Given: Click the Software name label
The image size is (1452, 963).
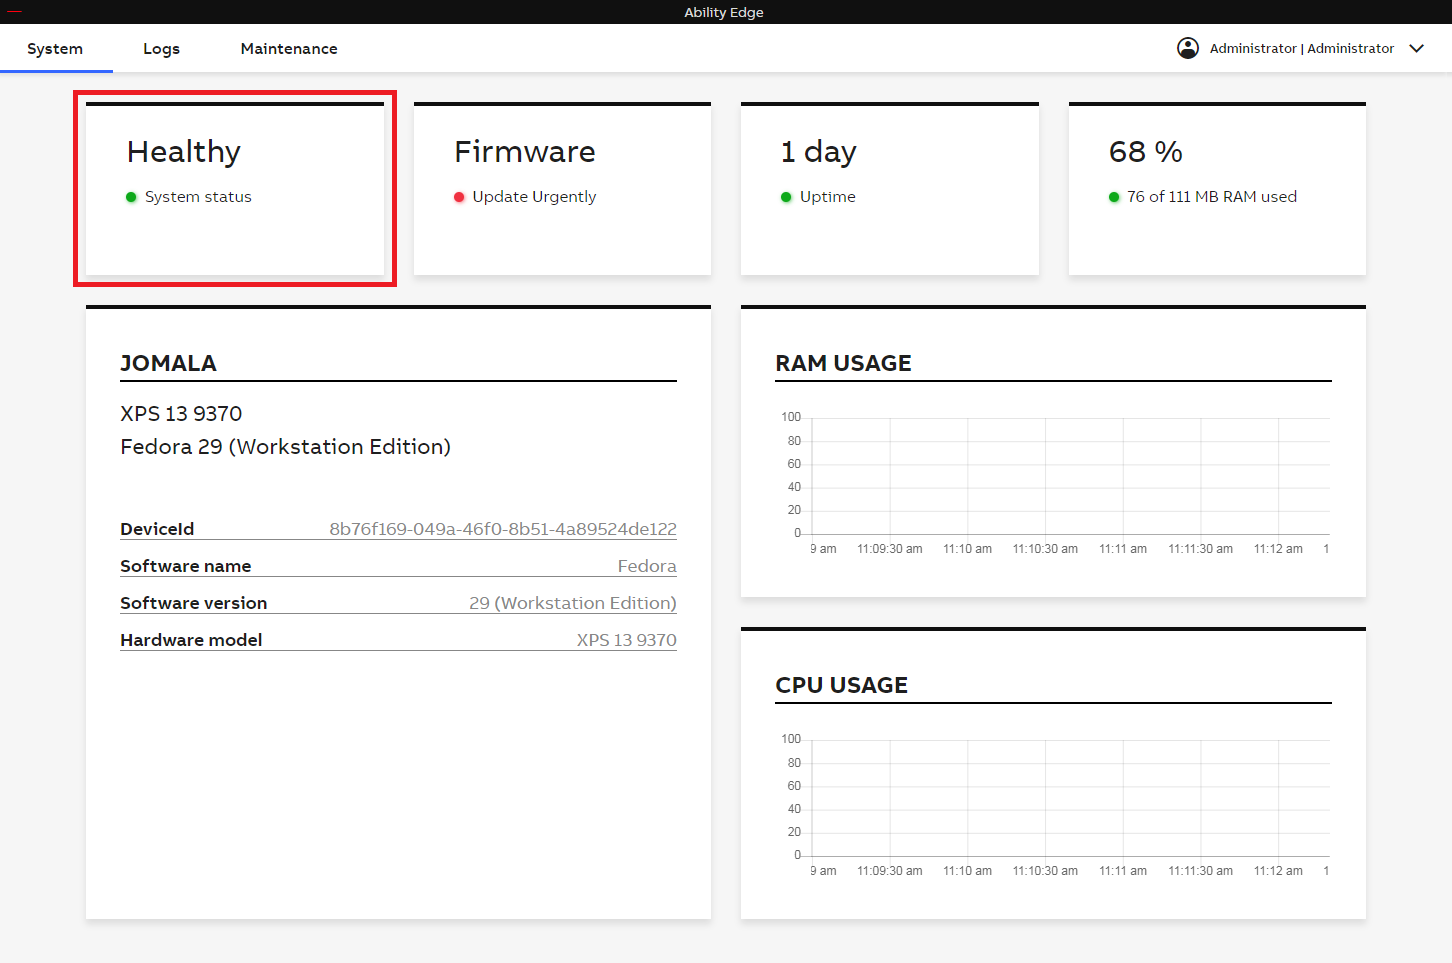Looking at the screenshot, I should 186,566.
